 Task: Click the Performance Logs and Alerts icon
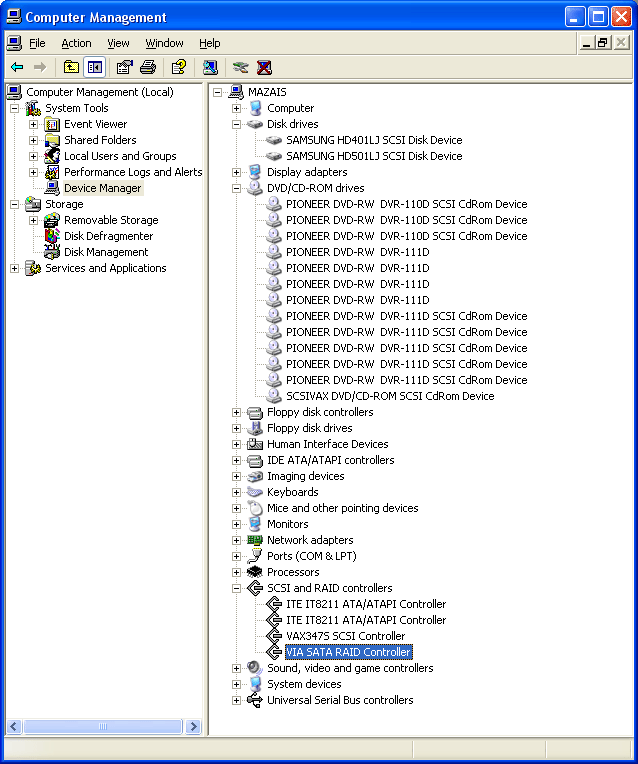point(52,172)
